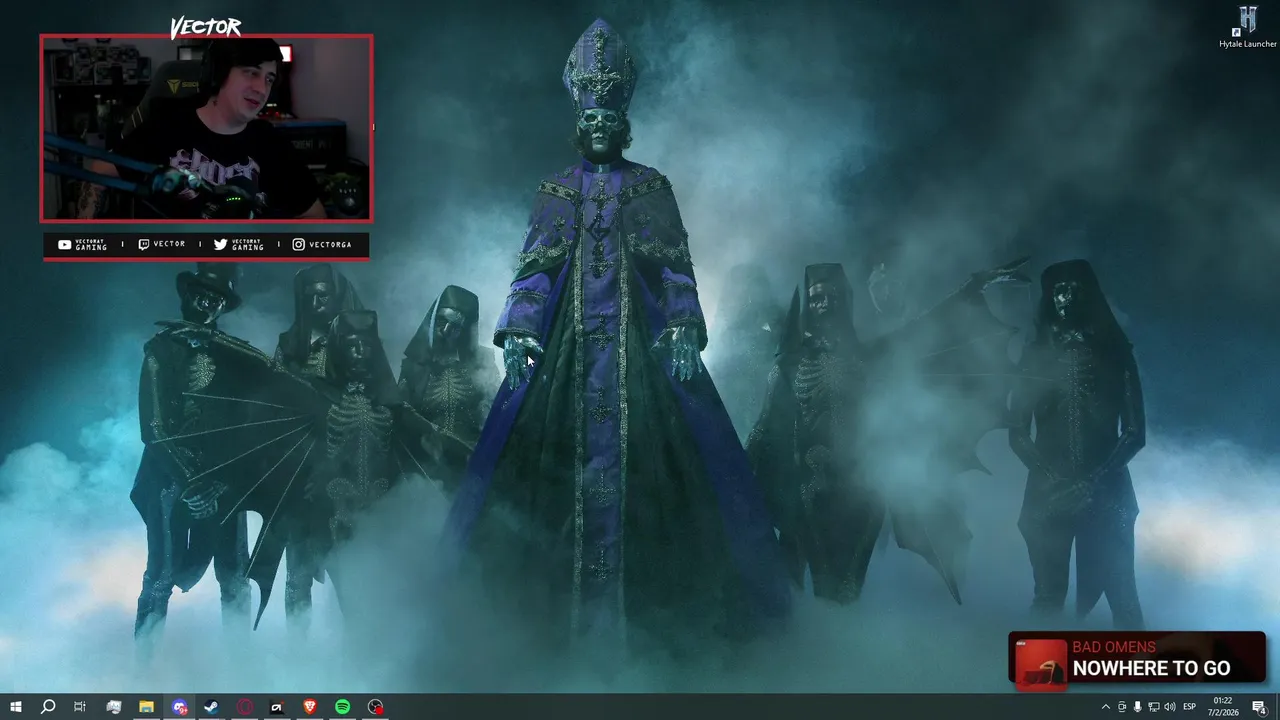Show hidden system tray icons
Screen dimensions: 1280x720
point(1105,707)
